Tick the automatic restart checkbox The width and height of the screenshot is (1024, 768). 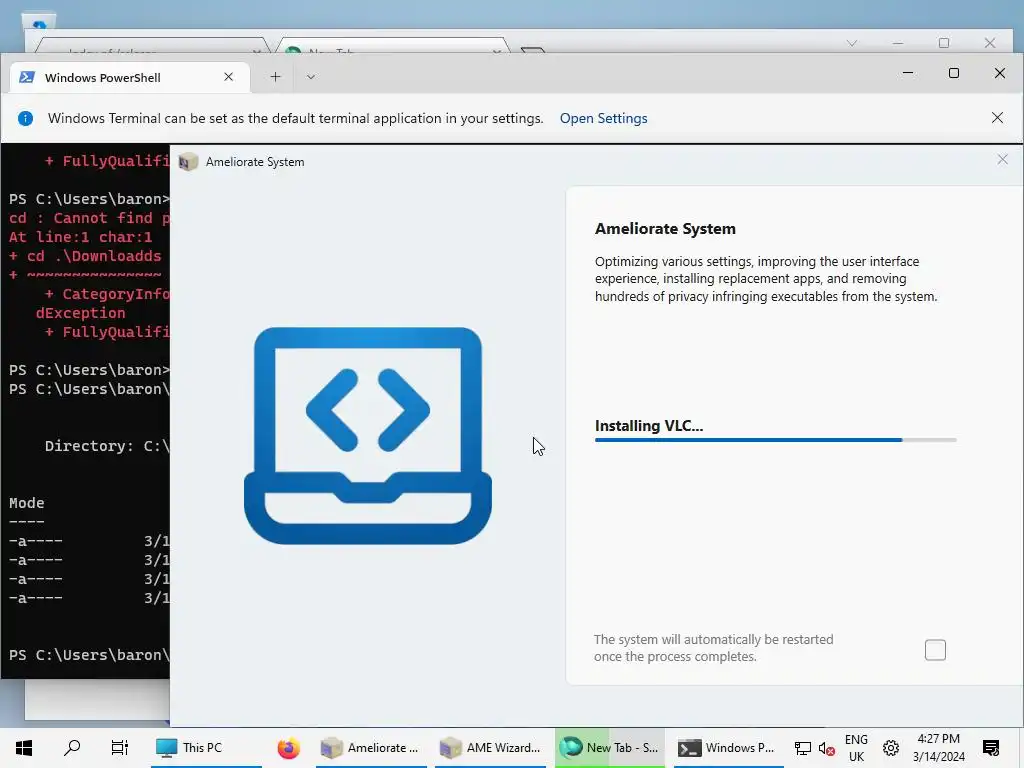point(935,650)
